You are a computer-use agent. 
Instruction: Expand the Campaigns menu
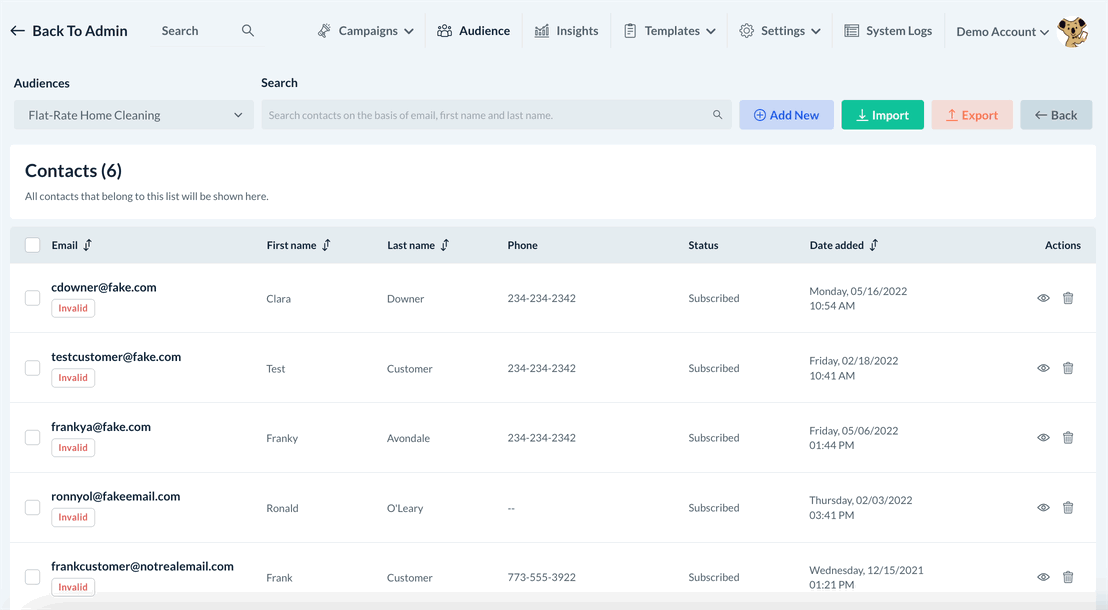[366, 31]
